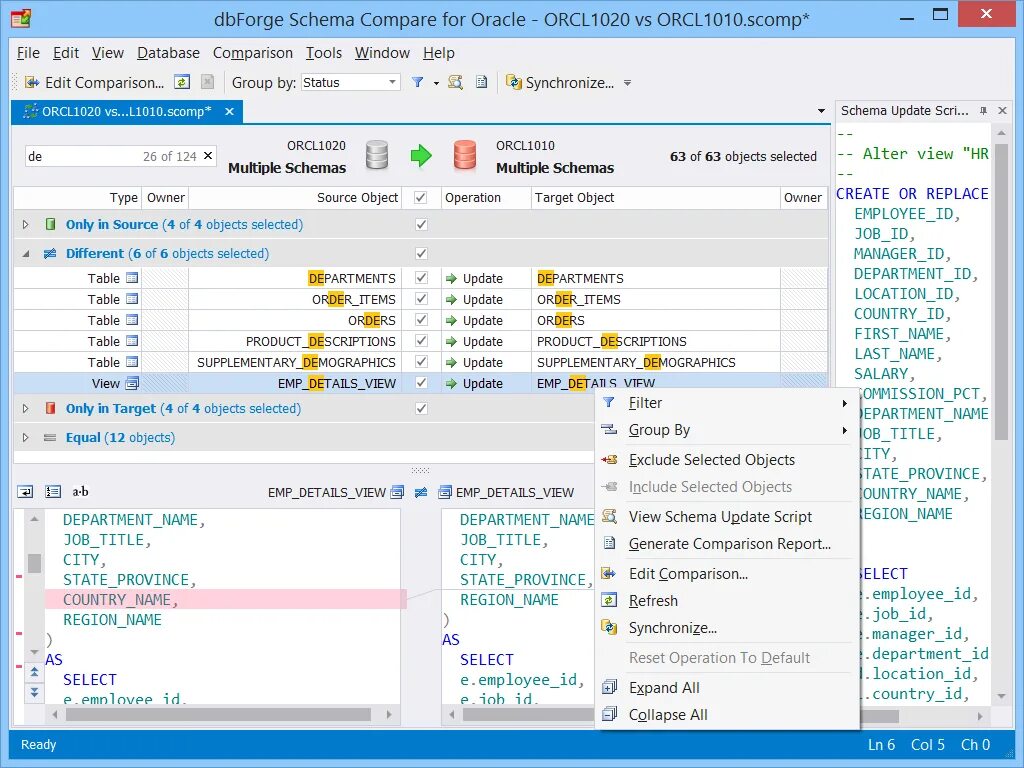Expand the Only in Target group
Image resolution: width=1024 pixels, height=768 pixels.
point(25,409)
